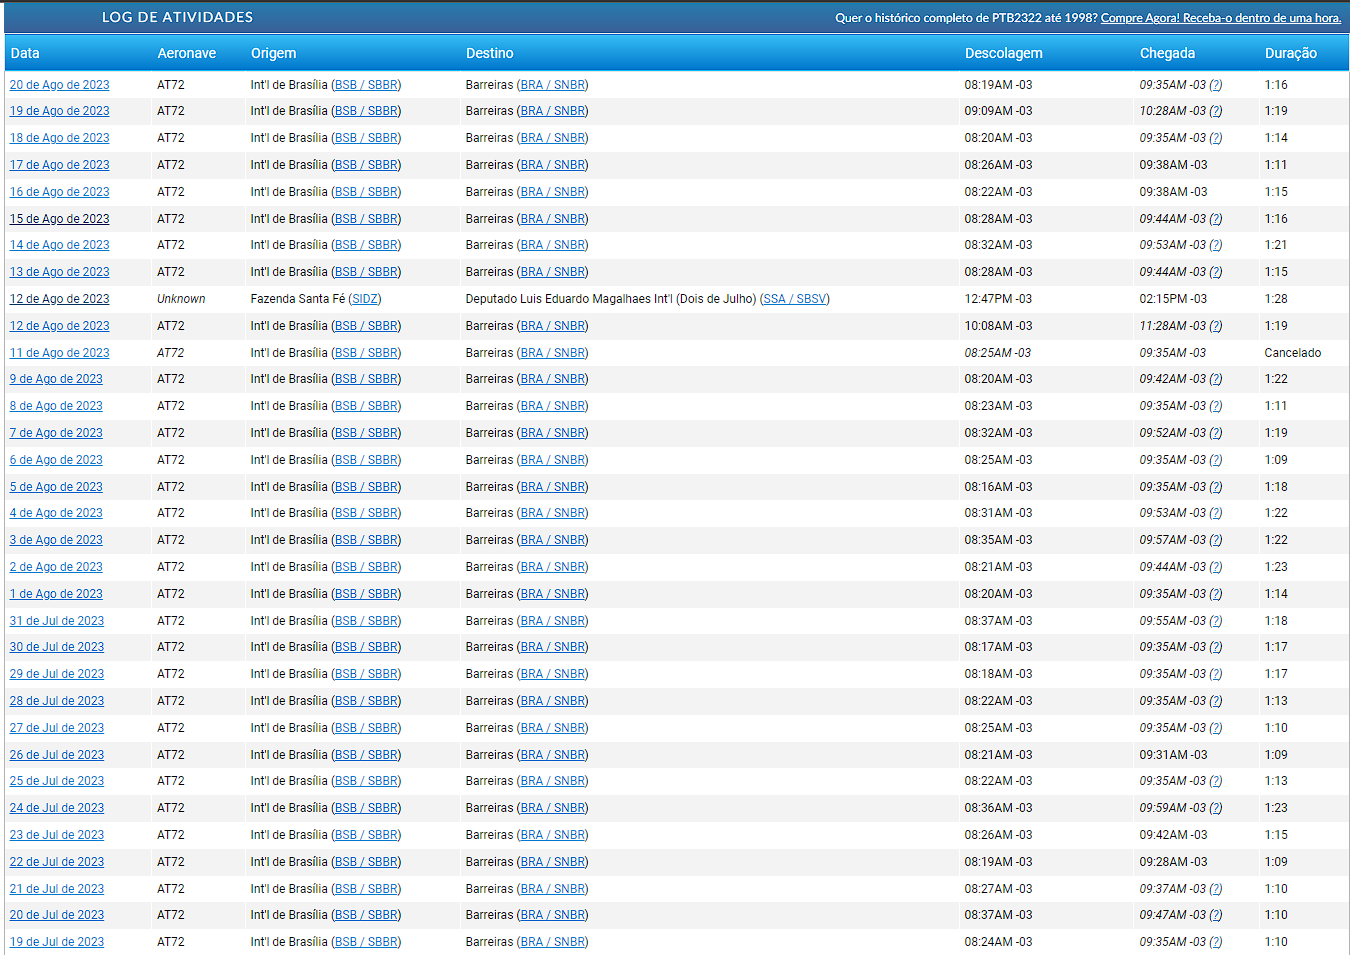Open the 26 de Jul de 2023 flight
Screen dimensions: 1350x955
[57, 755]
